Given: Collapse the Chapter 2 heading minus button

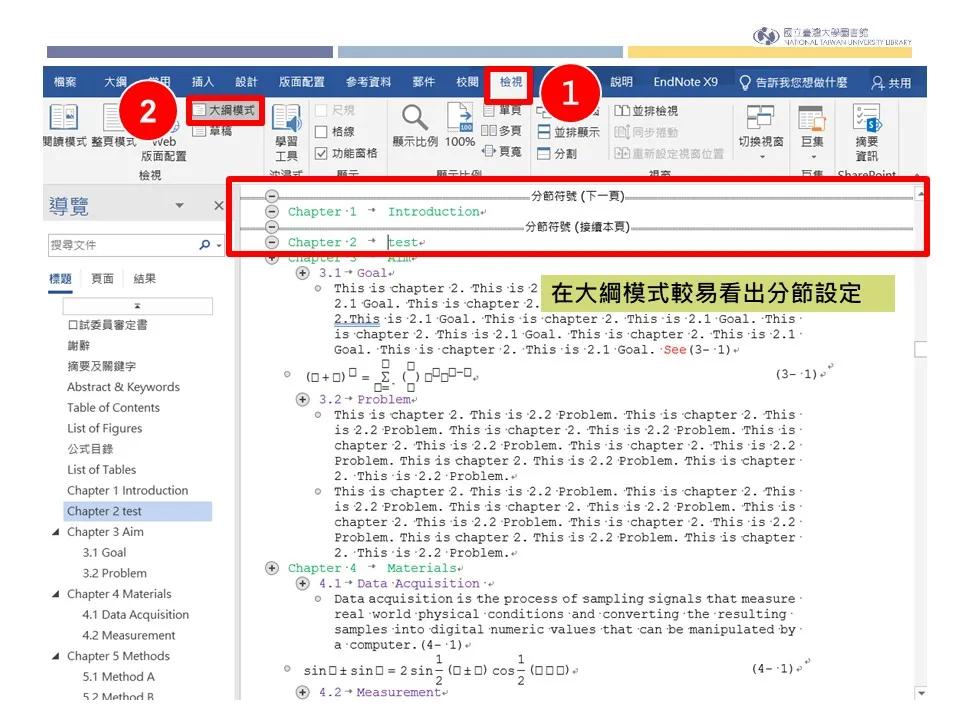Looking at the screenshot, I should [x=274, y=242].
